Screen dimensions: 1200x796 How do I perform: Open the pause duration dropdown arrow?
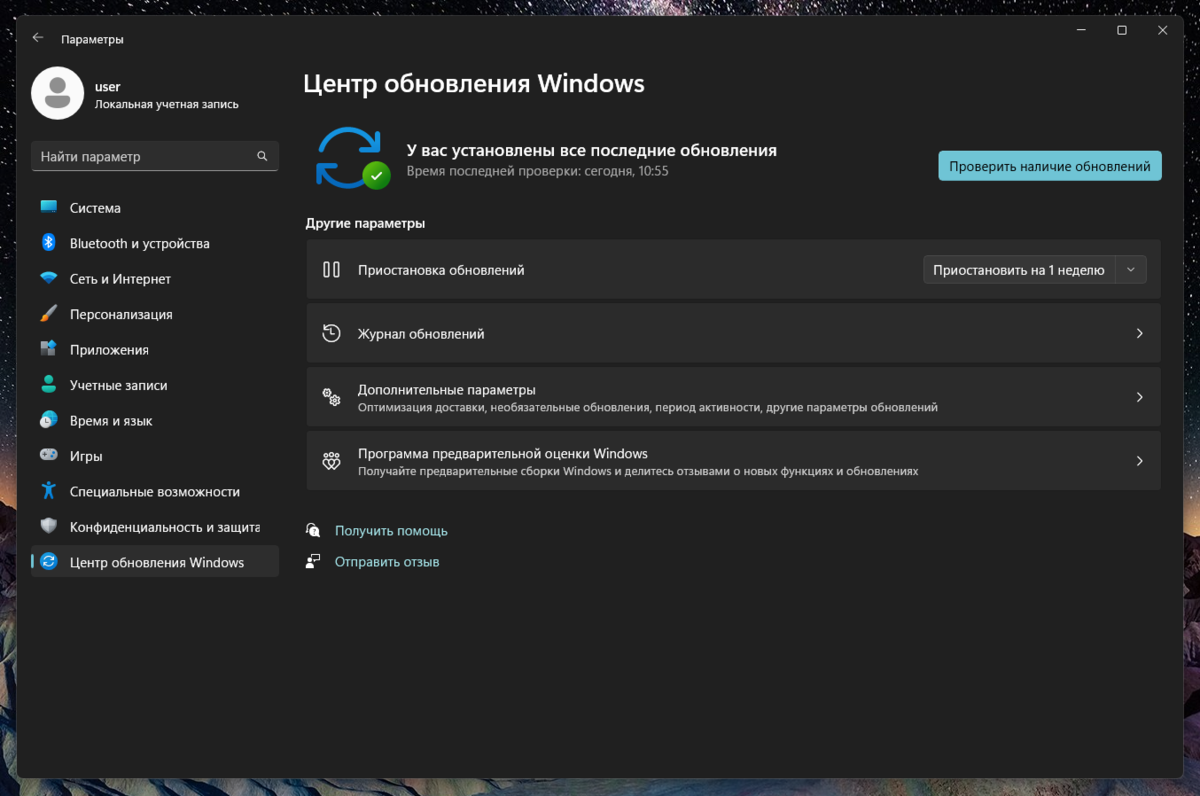pyautogui.click(x=1131, y=270)
